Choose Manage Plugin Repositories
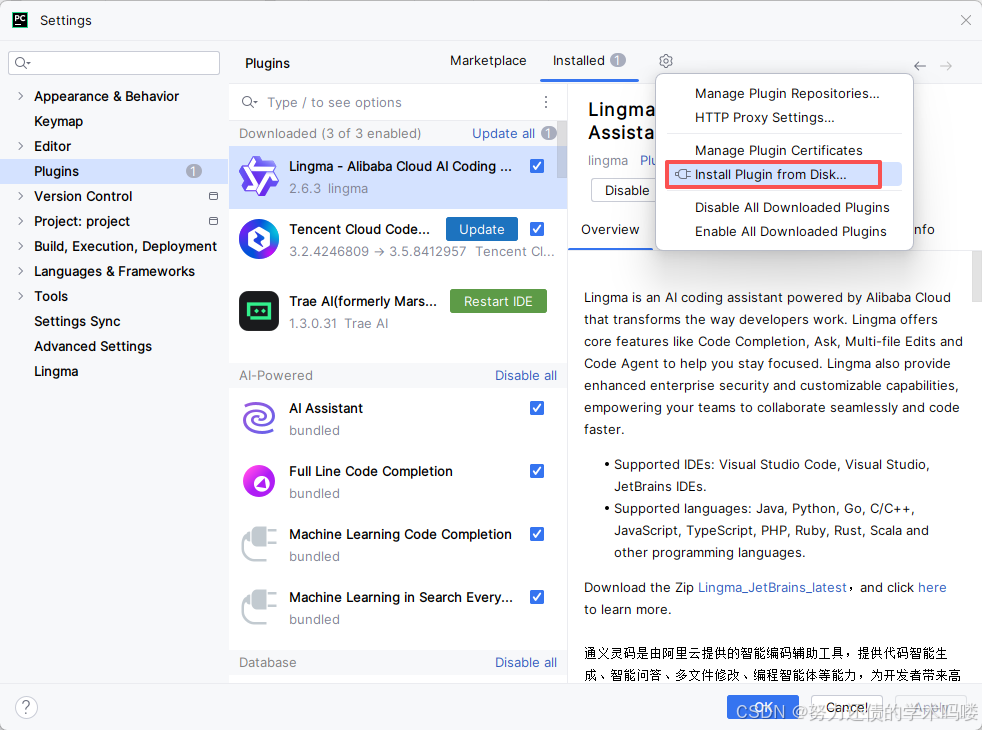The width and height of the screenshot is (982, 730). [x=787, y=93]
